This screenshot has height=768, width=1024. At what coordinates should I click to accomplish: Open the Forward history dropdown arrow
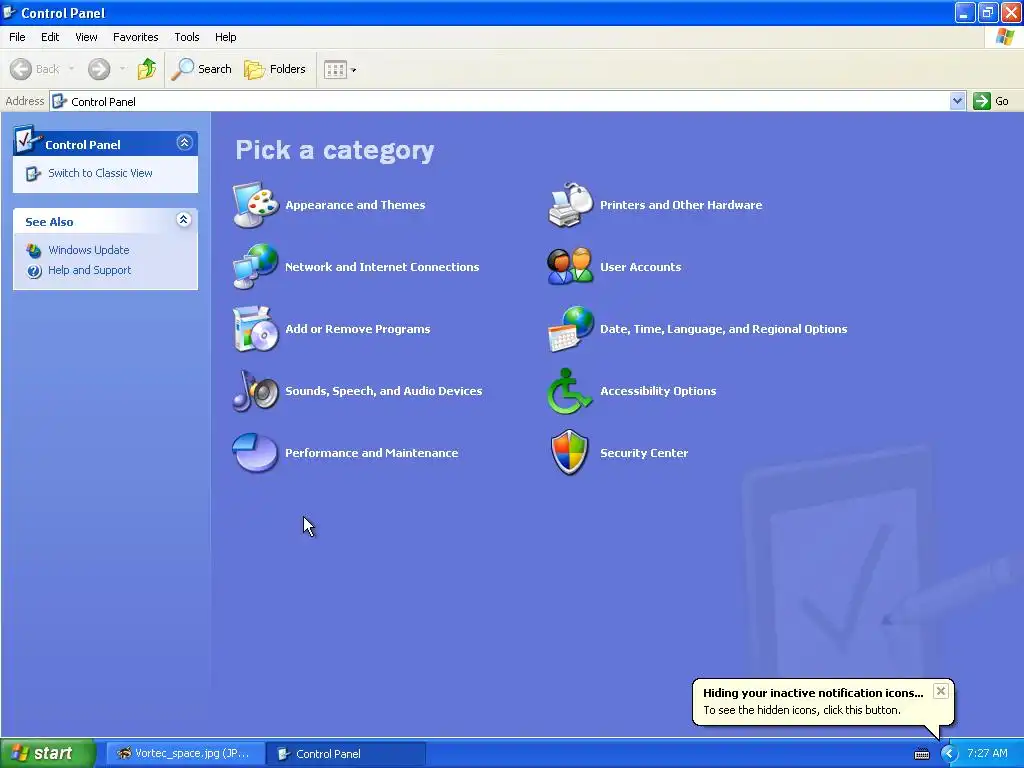click(122, 69)
